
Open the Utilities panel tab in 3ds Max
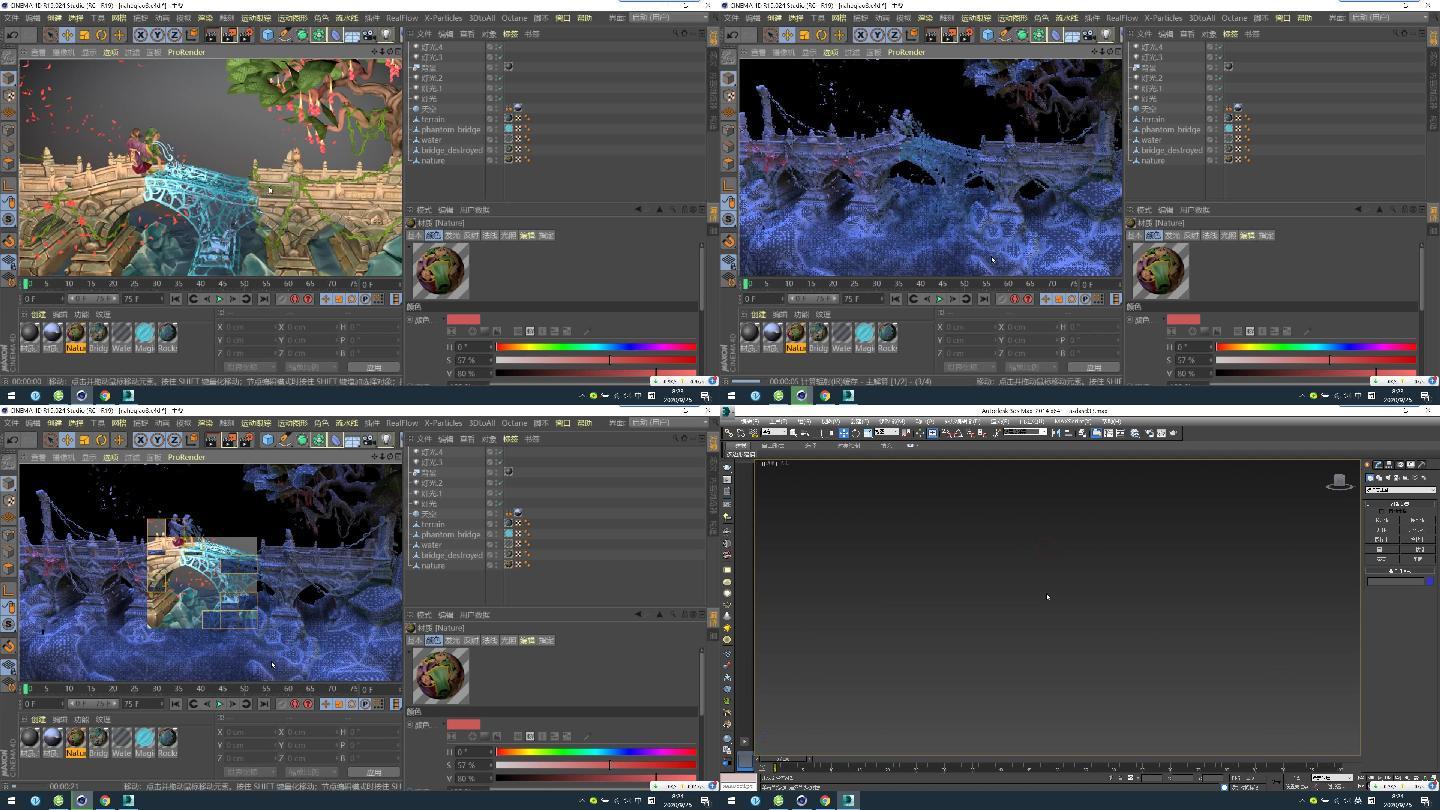1422,465
